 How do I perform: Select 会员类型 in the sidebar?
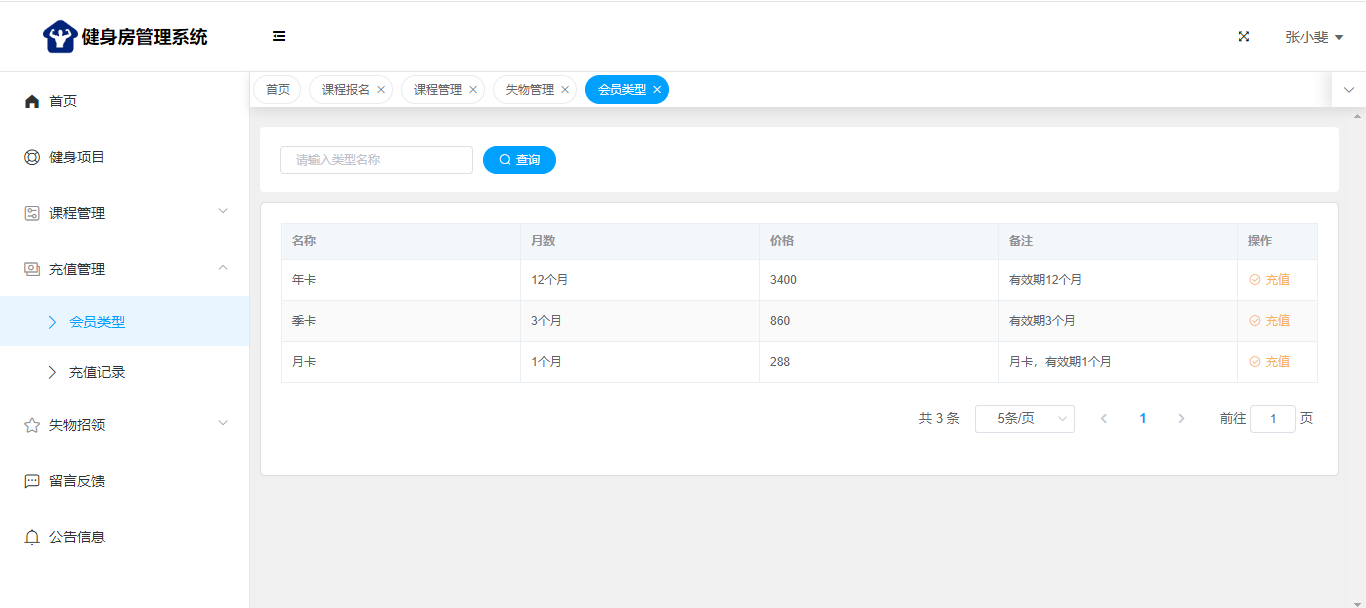(124, 321)
